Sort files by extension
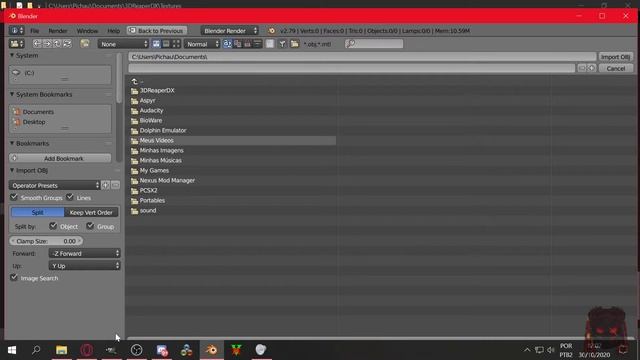Image resolution: width=640 pixels, height=360 pixels. 238,44
